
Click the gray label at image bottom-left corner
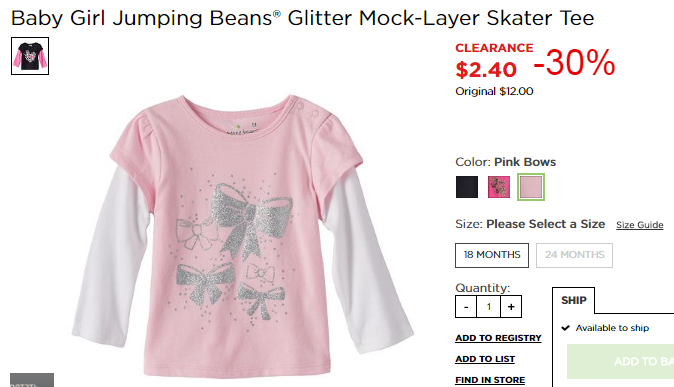pos(32,380)
